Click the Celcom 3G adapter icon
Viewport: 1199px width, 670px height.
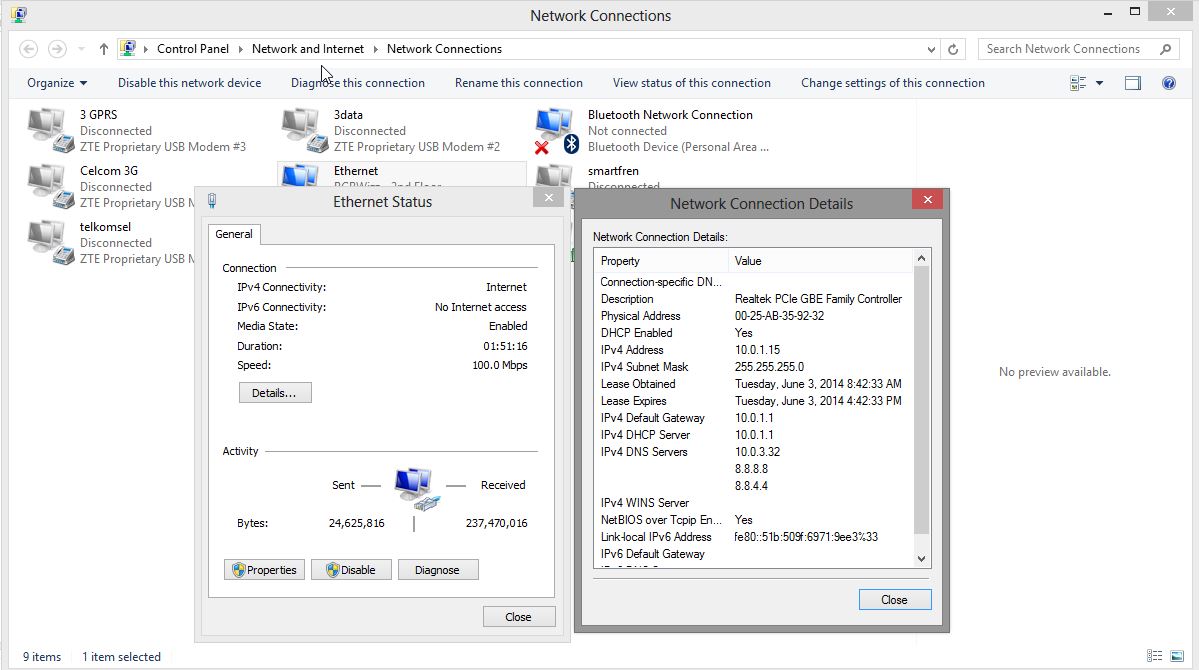tap(46, 184)
